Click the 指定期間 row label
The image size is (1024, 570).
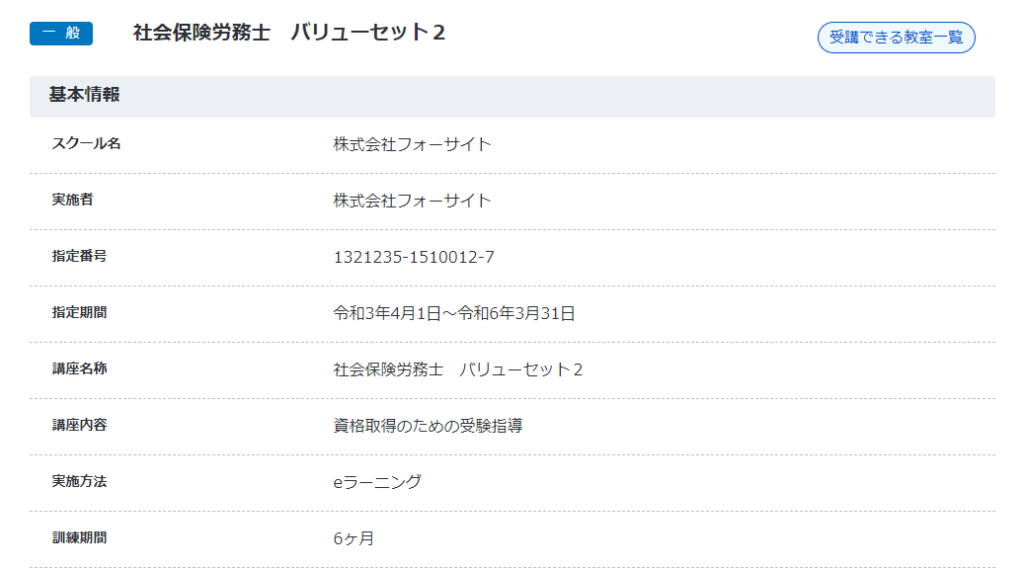click(79, 313)
